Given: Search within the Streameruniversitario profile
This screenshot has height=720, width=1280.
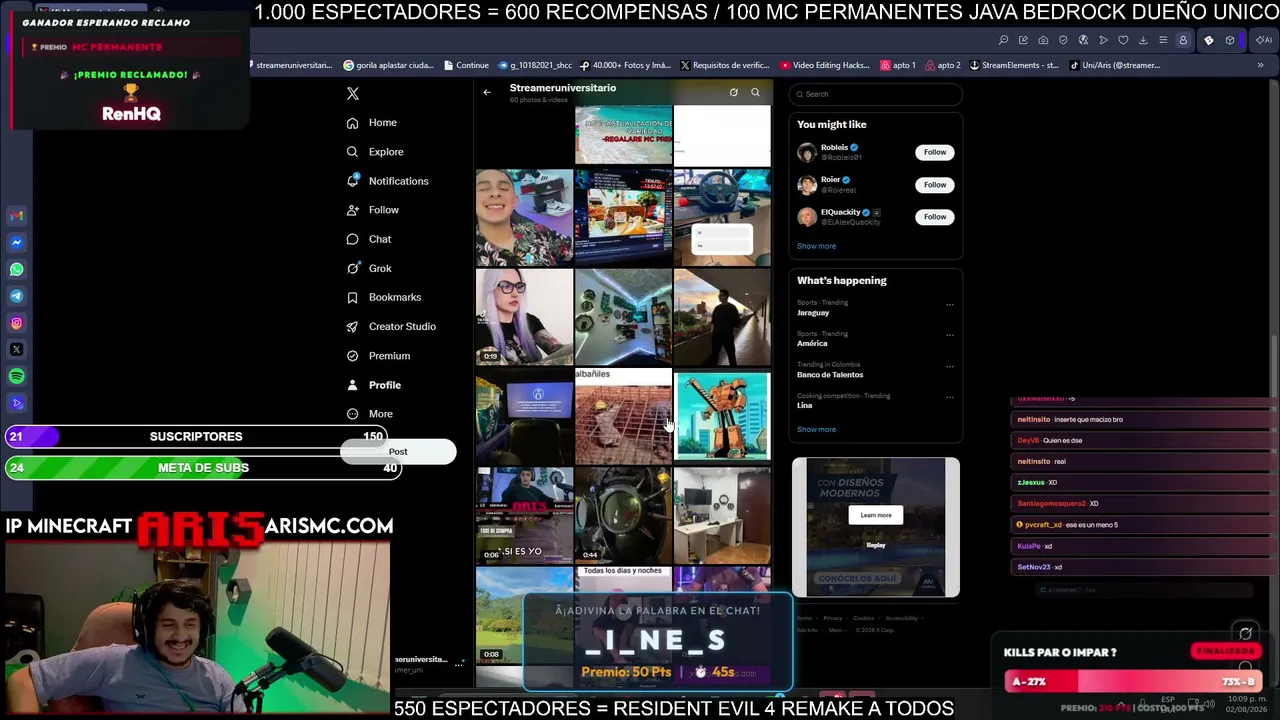Looking at the screenshot, I should (x=755, y=92).
